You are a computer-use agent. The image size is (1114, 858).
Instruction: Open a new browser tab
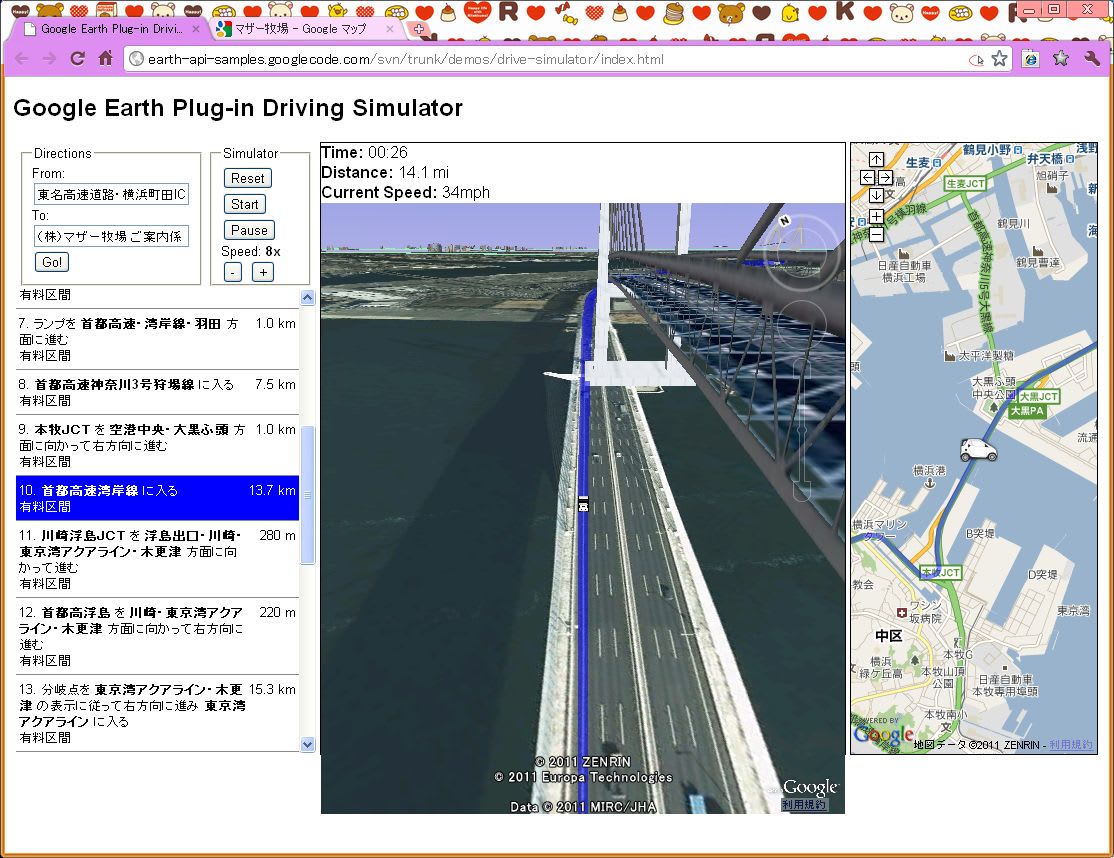point(419,29)
